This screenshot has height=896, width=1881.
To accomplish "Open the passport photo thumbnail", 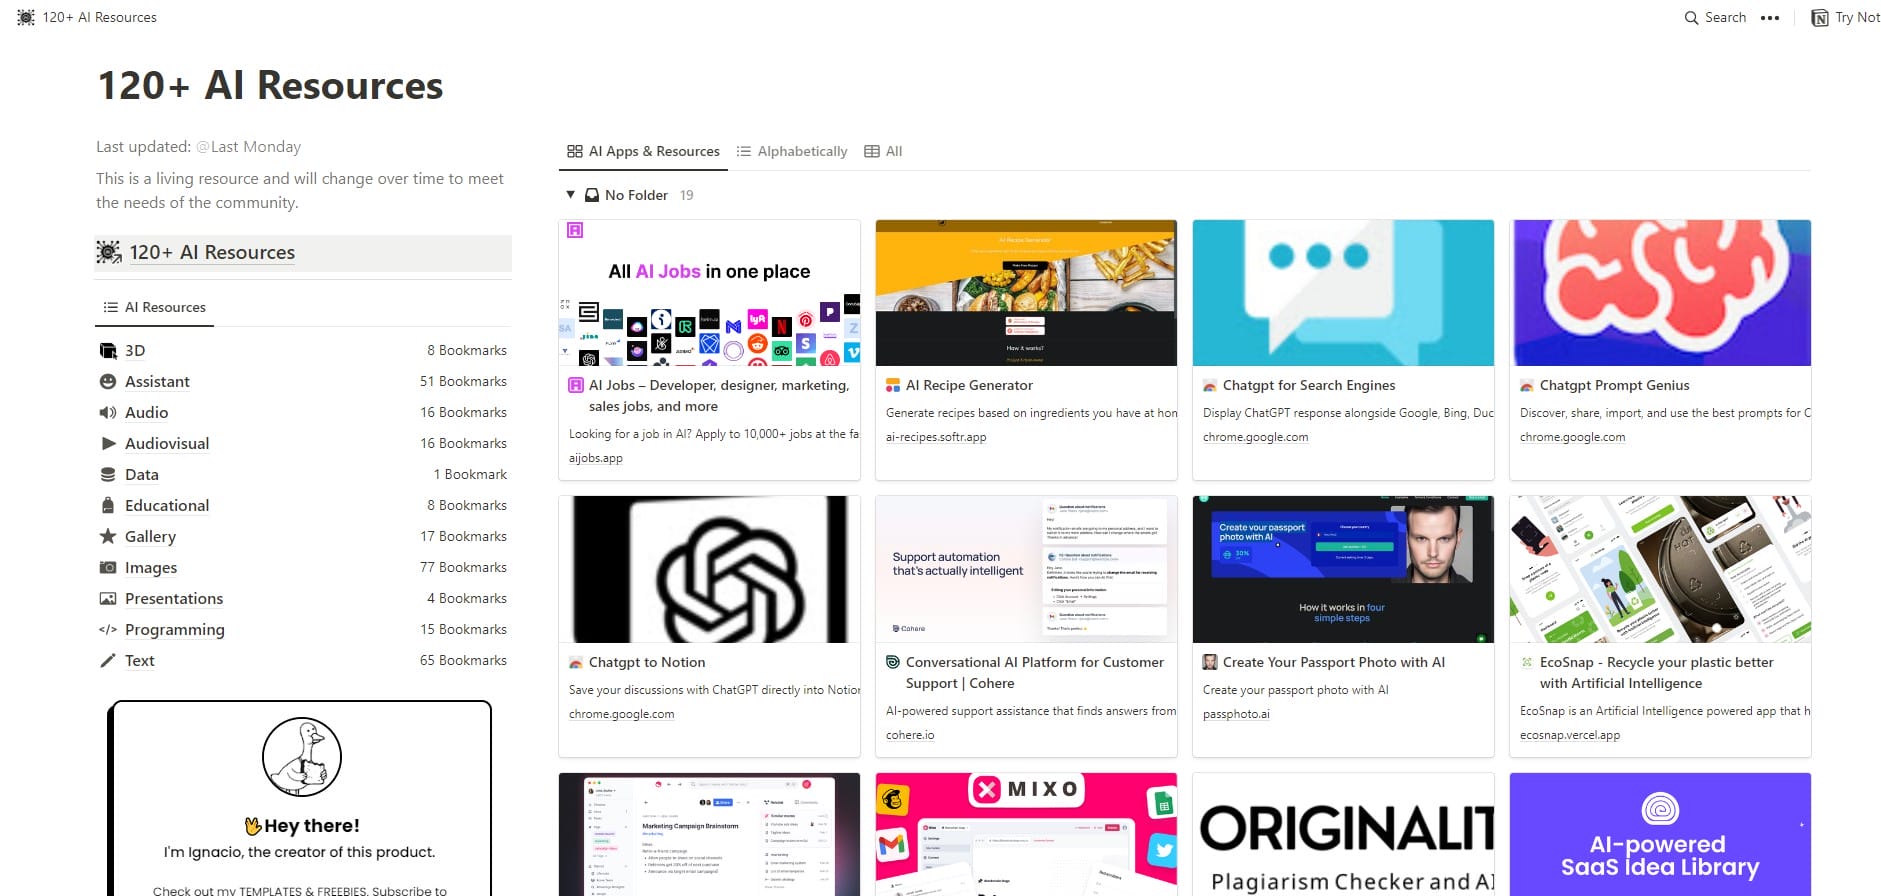I will point(1343,570).
